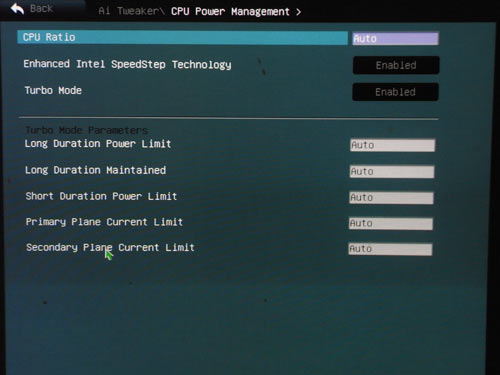Viewport: 500px width, 375px height.
Task: Click the breadcrumb chevron after CPU Power Management
Action: coord(298,12)
